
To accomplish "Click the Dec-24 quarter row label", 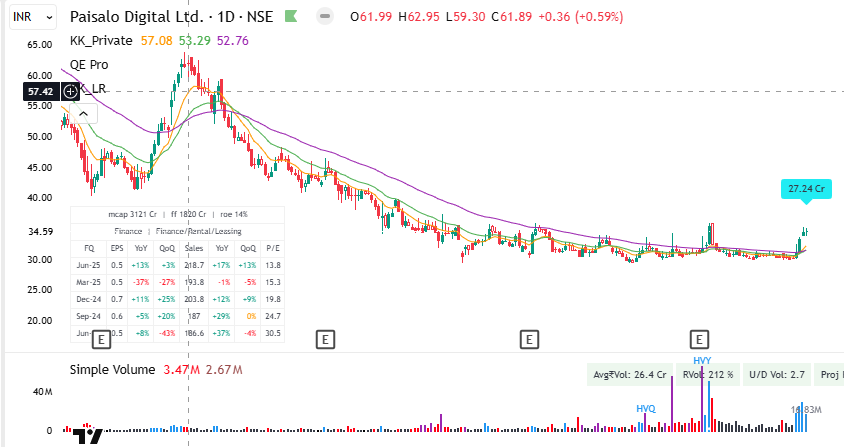I will tap(88, 299).
